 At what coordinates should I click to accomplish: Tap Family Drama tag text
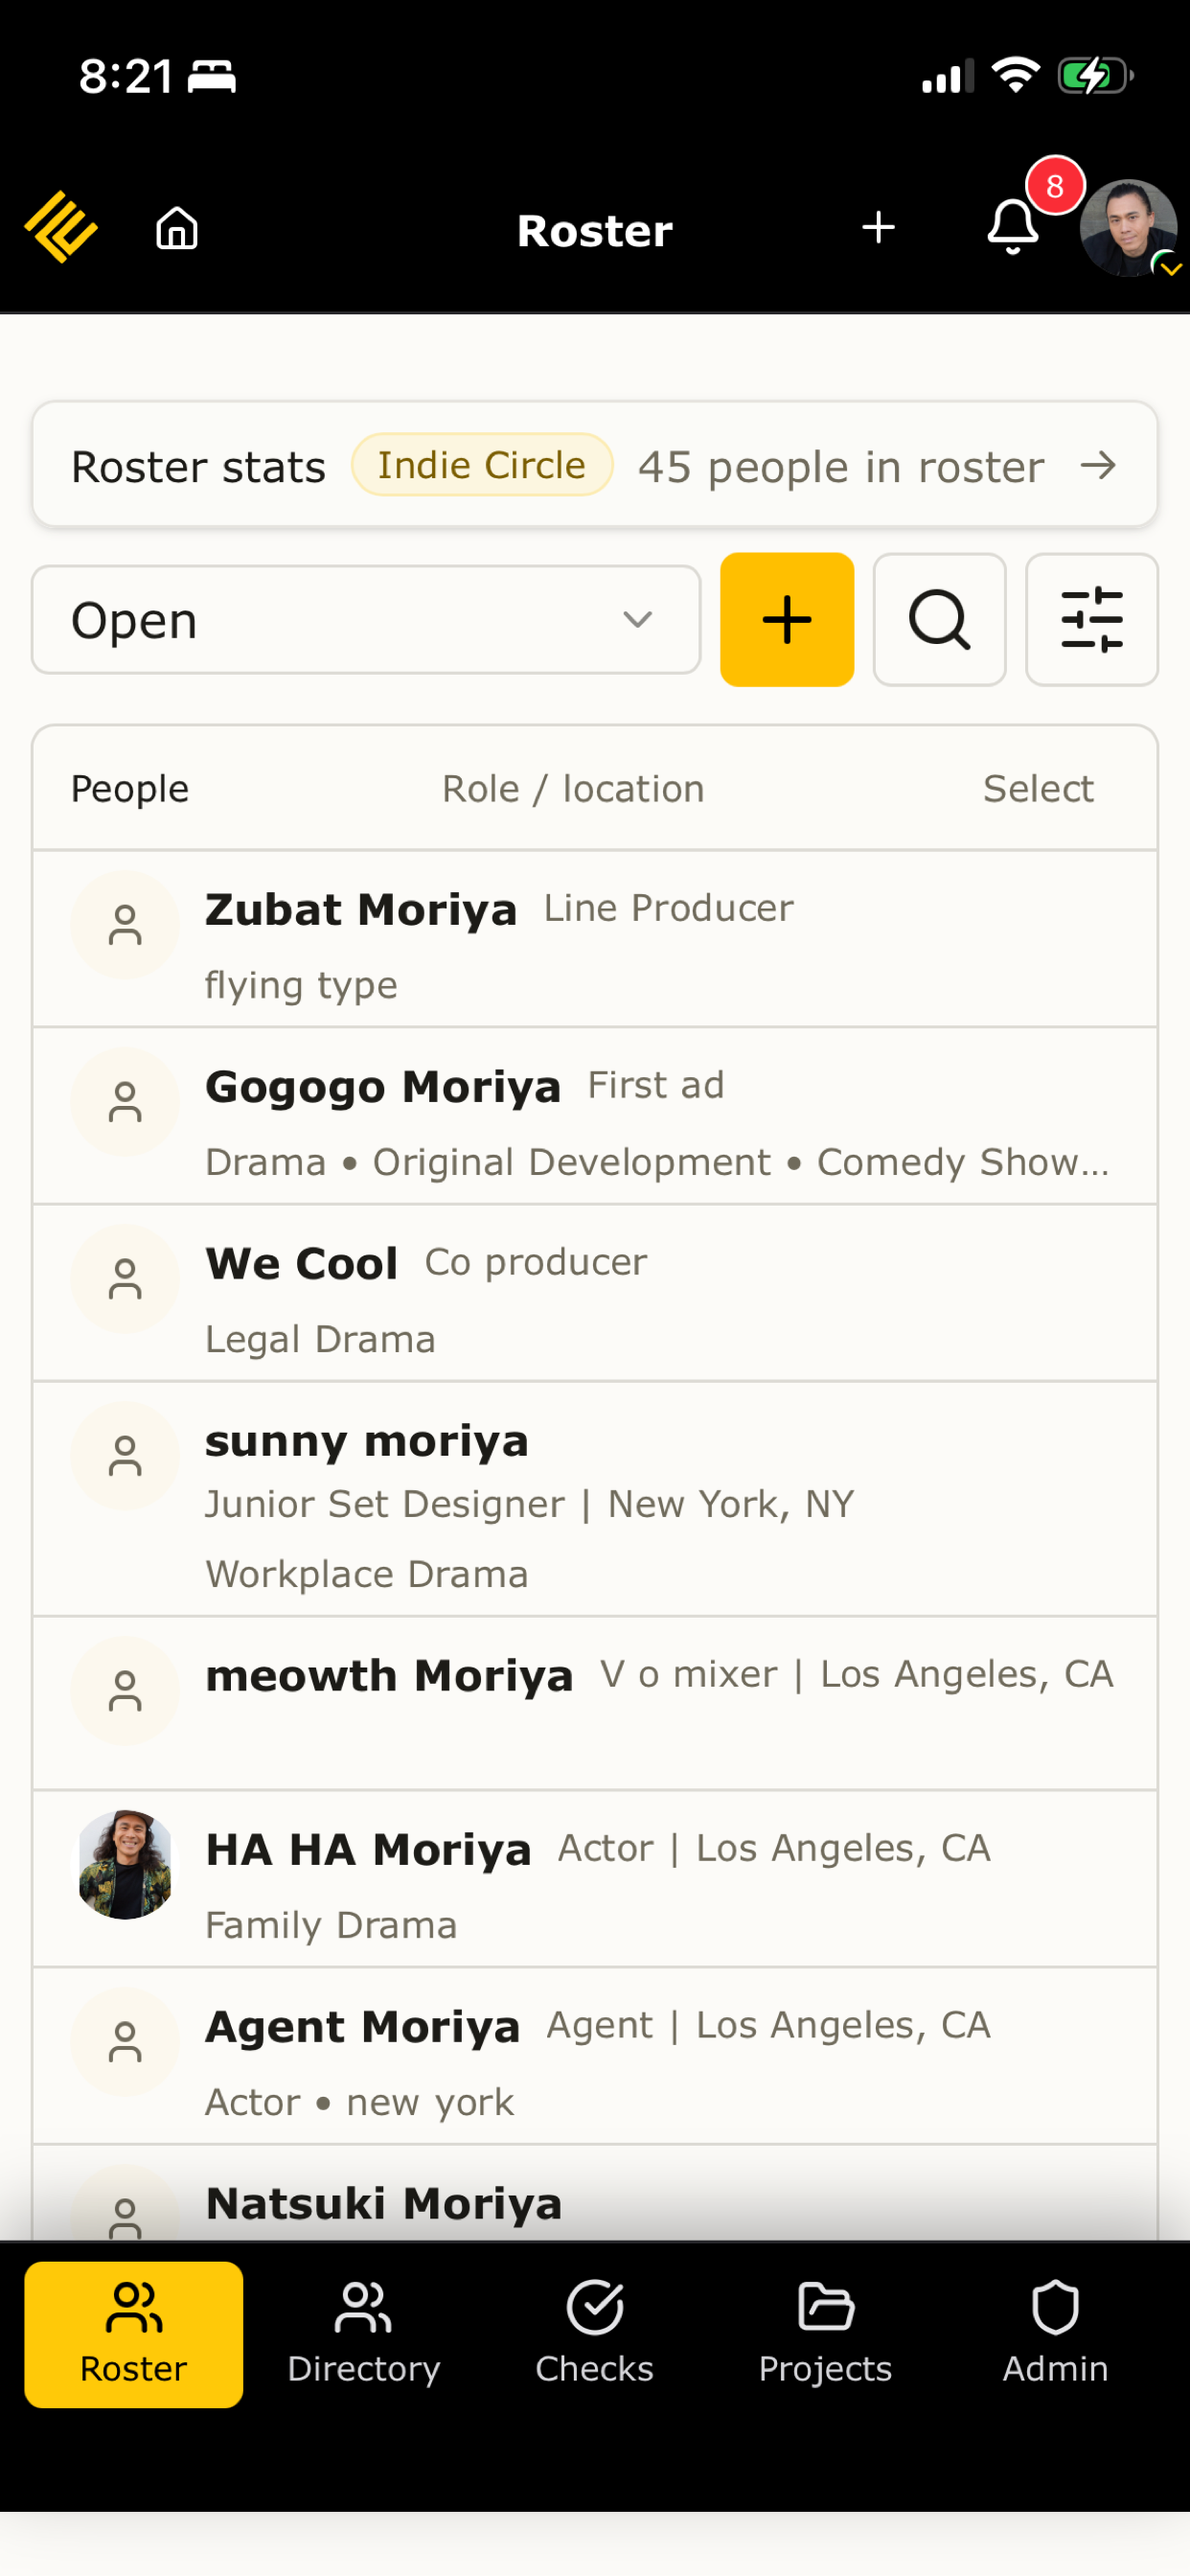point(331,1925)
